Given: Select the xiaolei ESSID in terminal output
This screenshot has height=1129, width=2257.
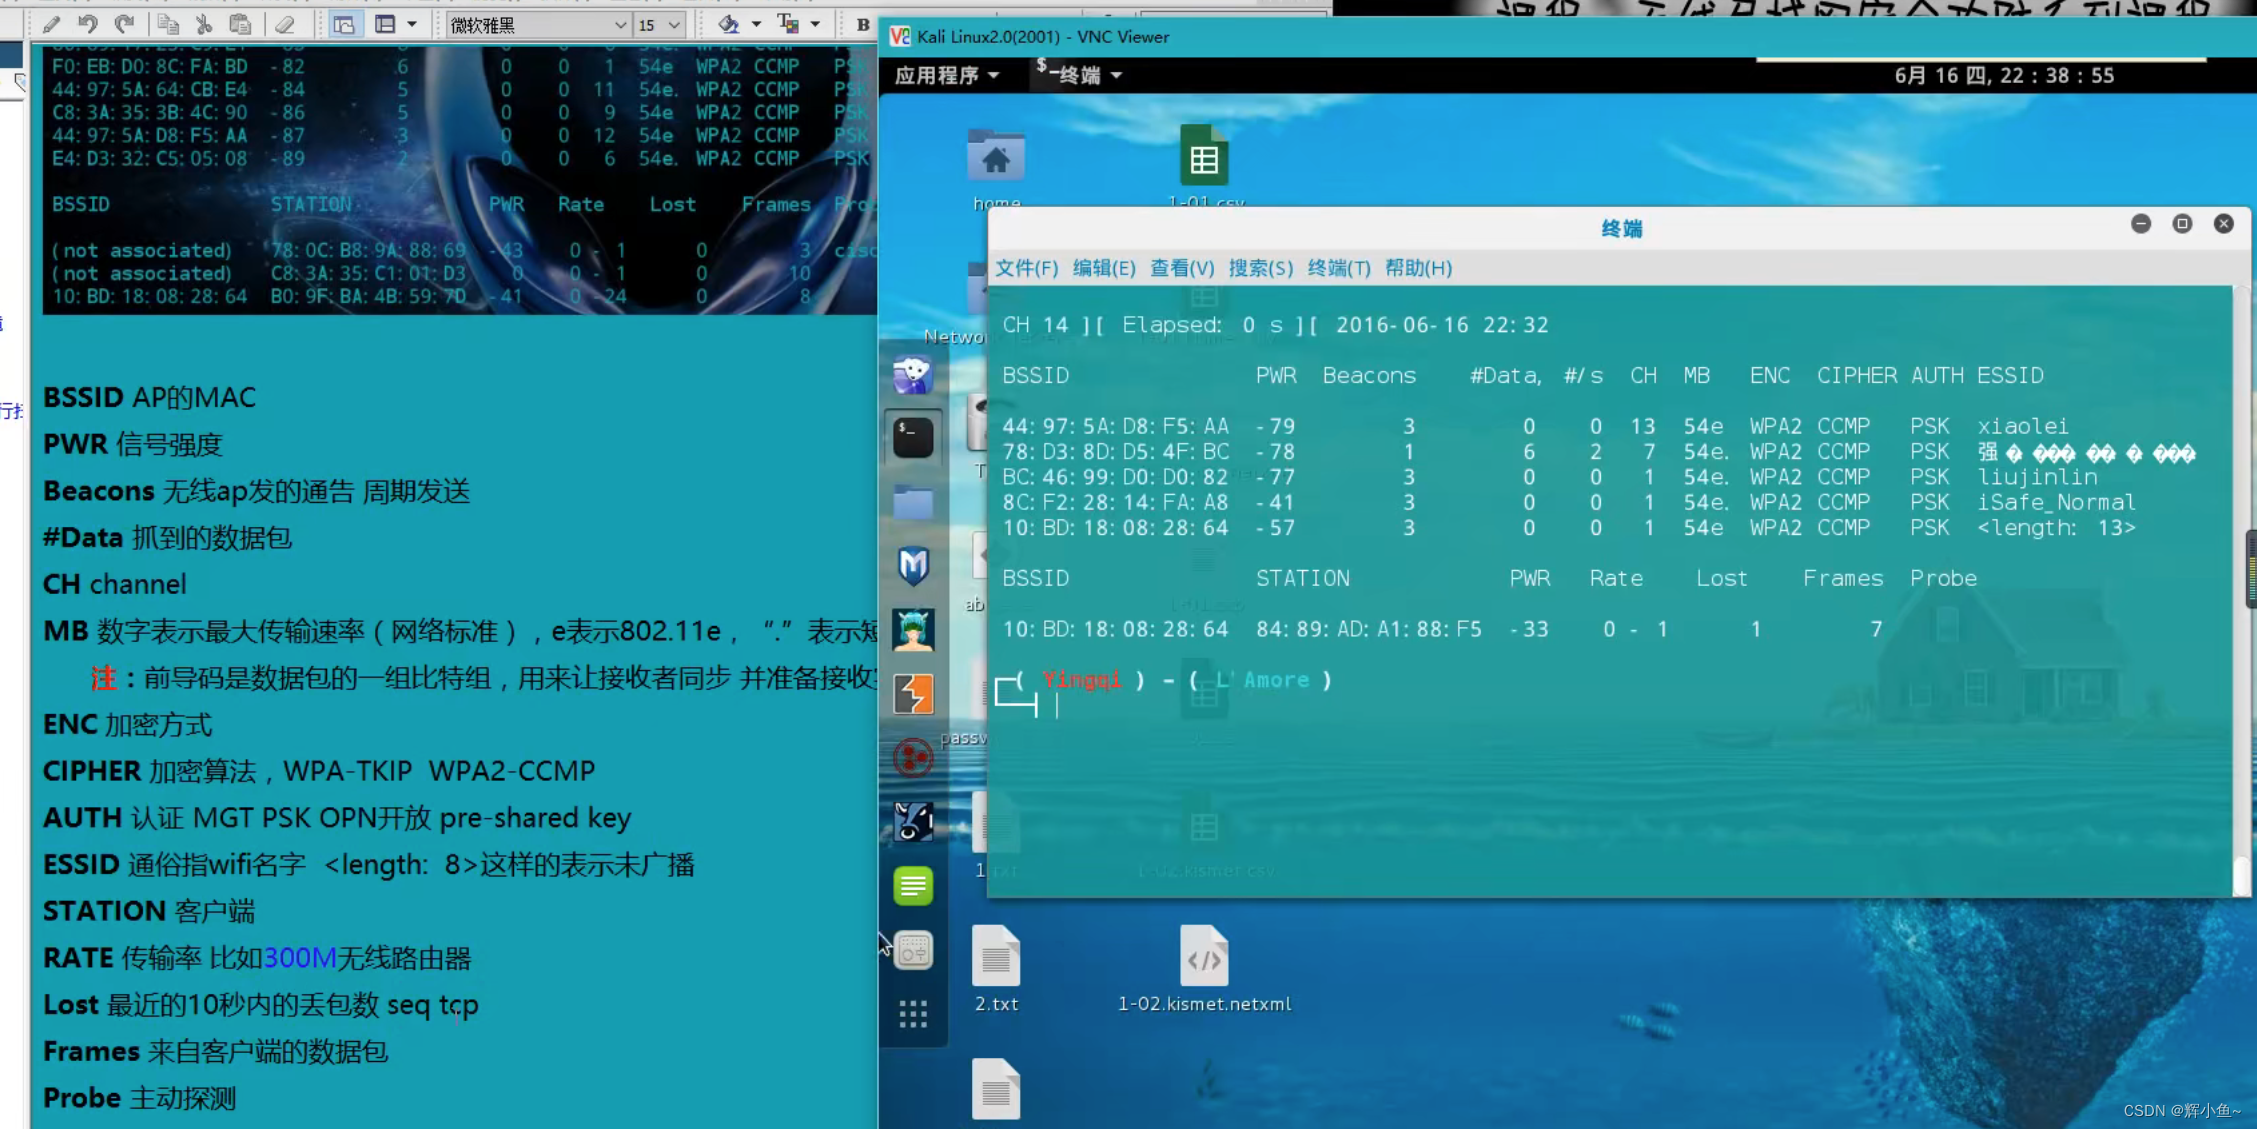Looking at the screenshot, I should pyautogui.click(x=2022, y=426).
